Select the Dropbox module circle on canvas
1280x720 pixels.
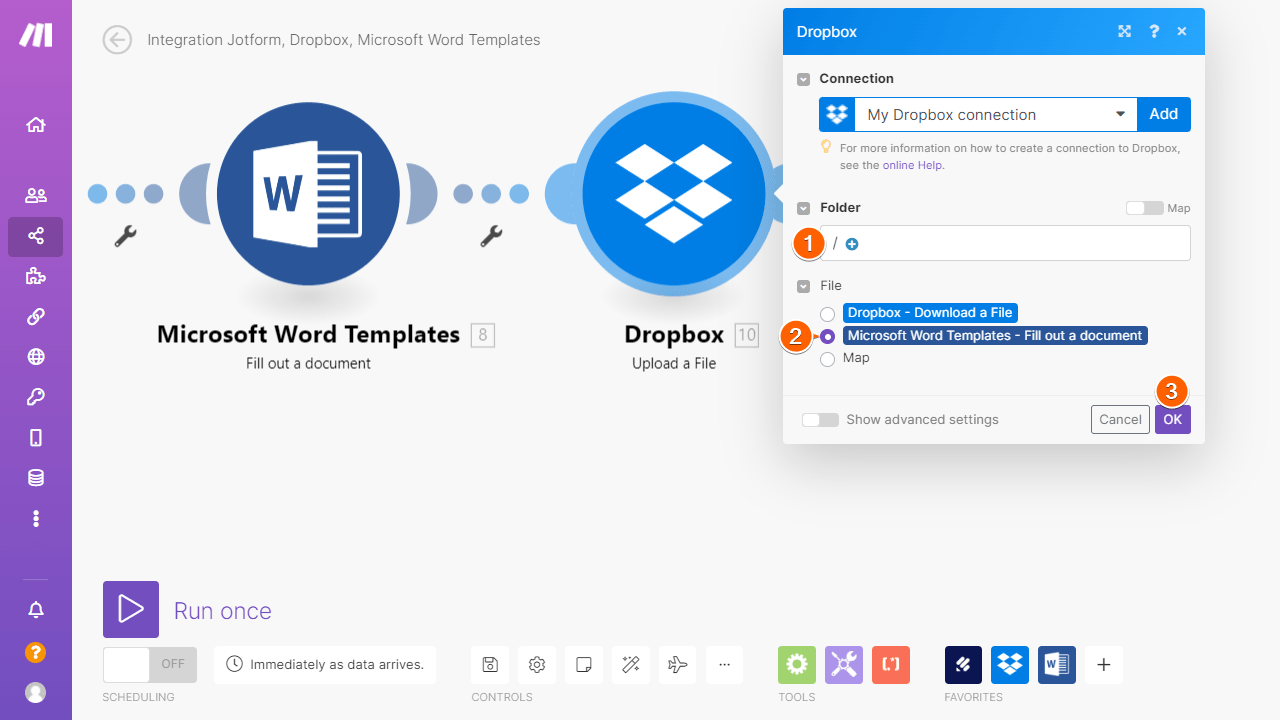[674, 194]
